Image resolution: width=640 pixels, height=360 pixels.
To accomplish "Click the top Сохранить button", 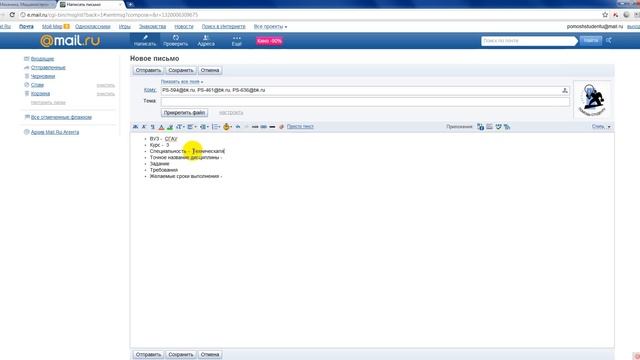I will coord(181,70).
